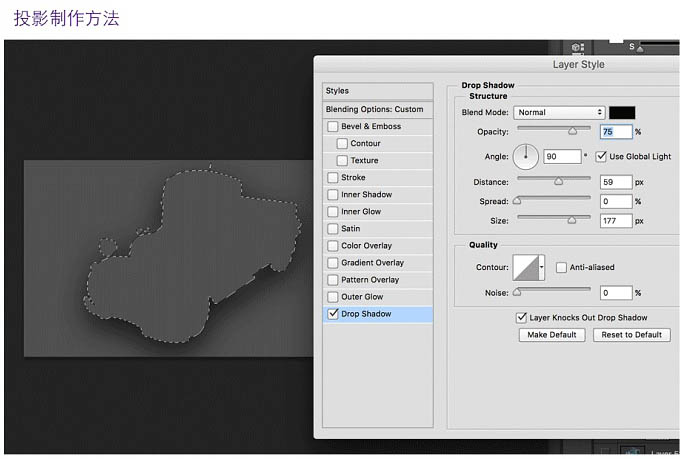Open the black shadow color swatch
Screen dimensions: 683x459
tap(622, 113)
